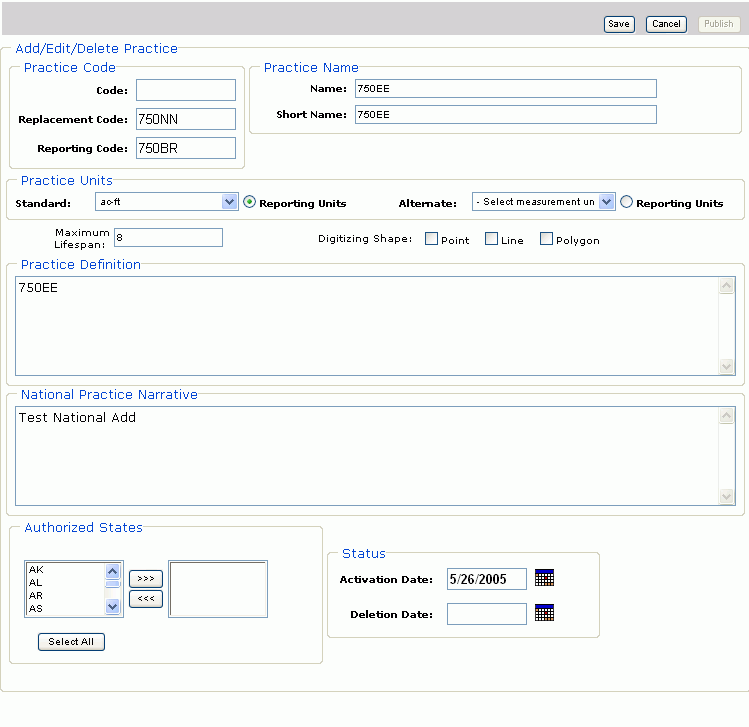Click the states list scrollbar thumb

(113, 584)
